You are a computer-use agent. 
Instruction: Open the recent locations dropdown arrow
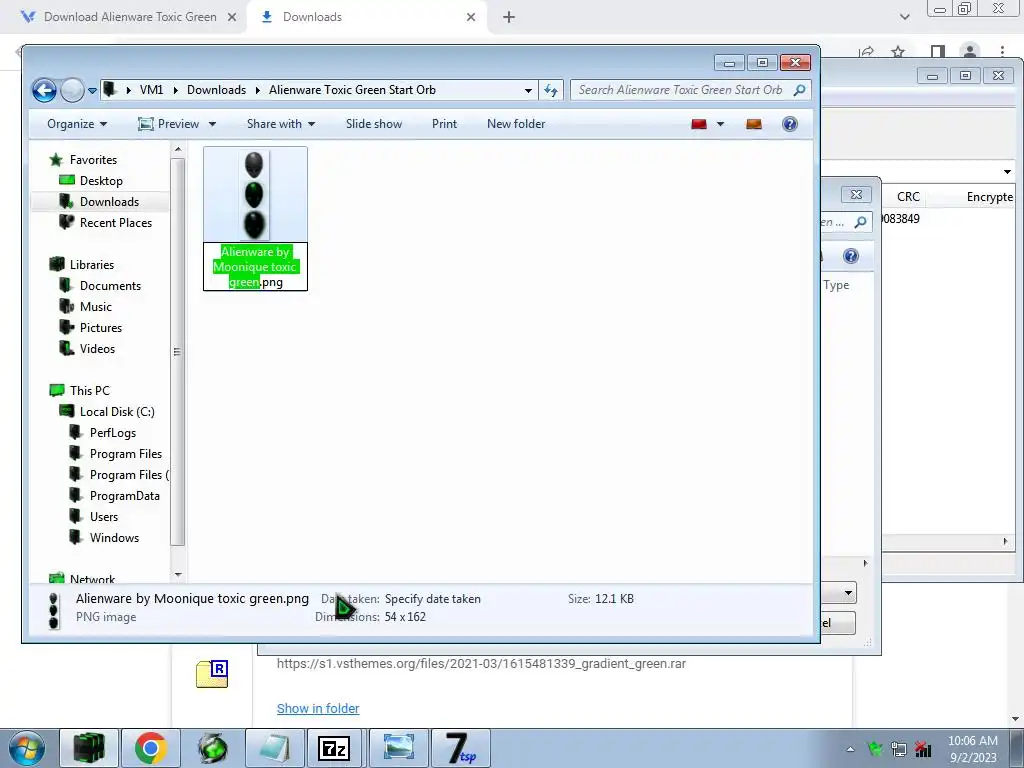click(92, 91)
